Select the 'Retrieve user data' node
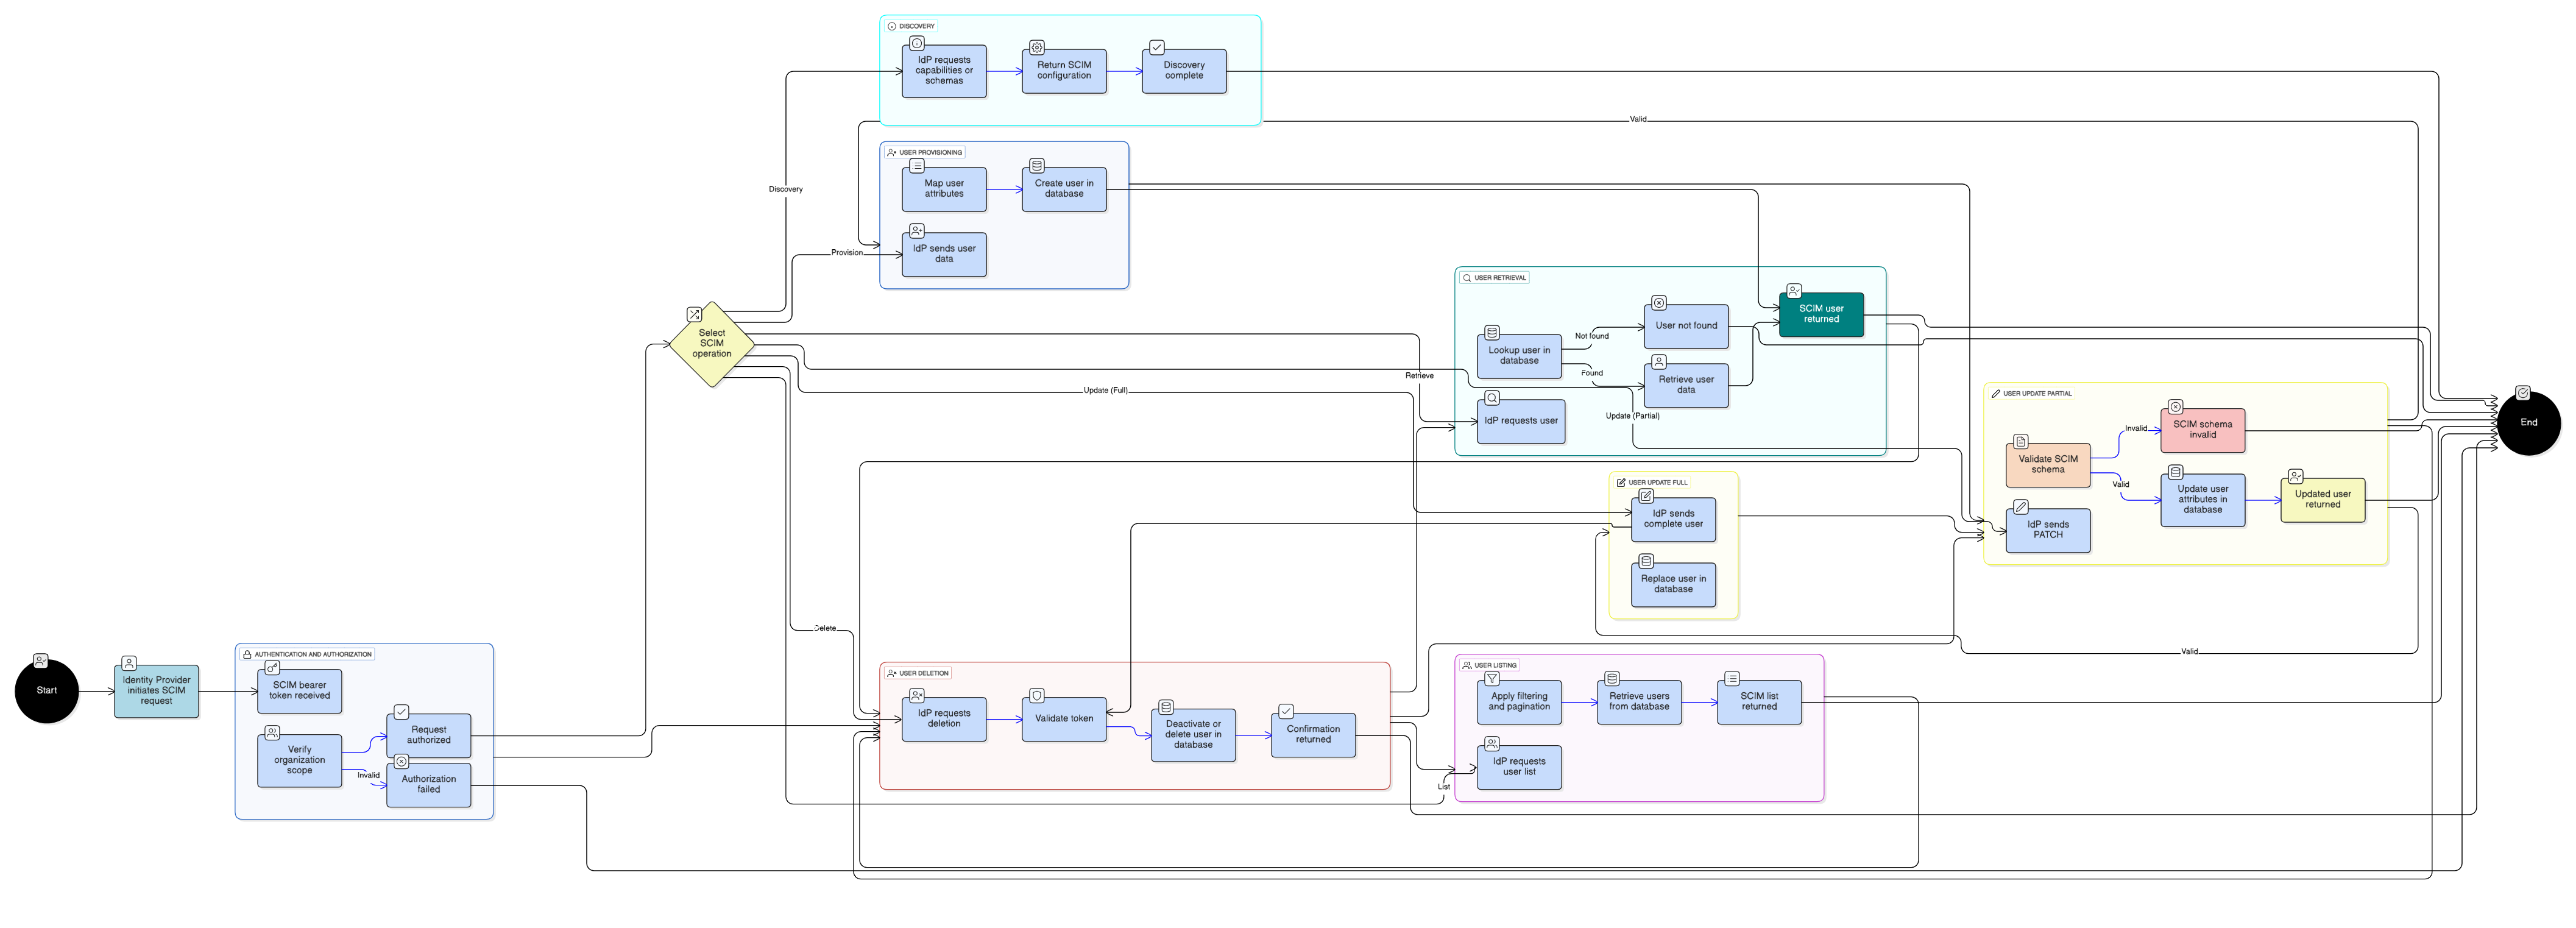 [x=1686, y=385]
